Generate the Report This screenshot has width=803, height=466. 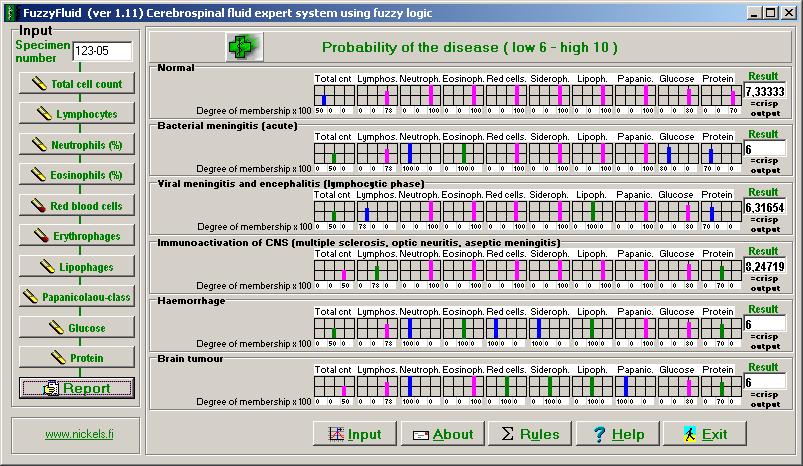[x=77, y=388]
